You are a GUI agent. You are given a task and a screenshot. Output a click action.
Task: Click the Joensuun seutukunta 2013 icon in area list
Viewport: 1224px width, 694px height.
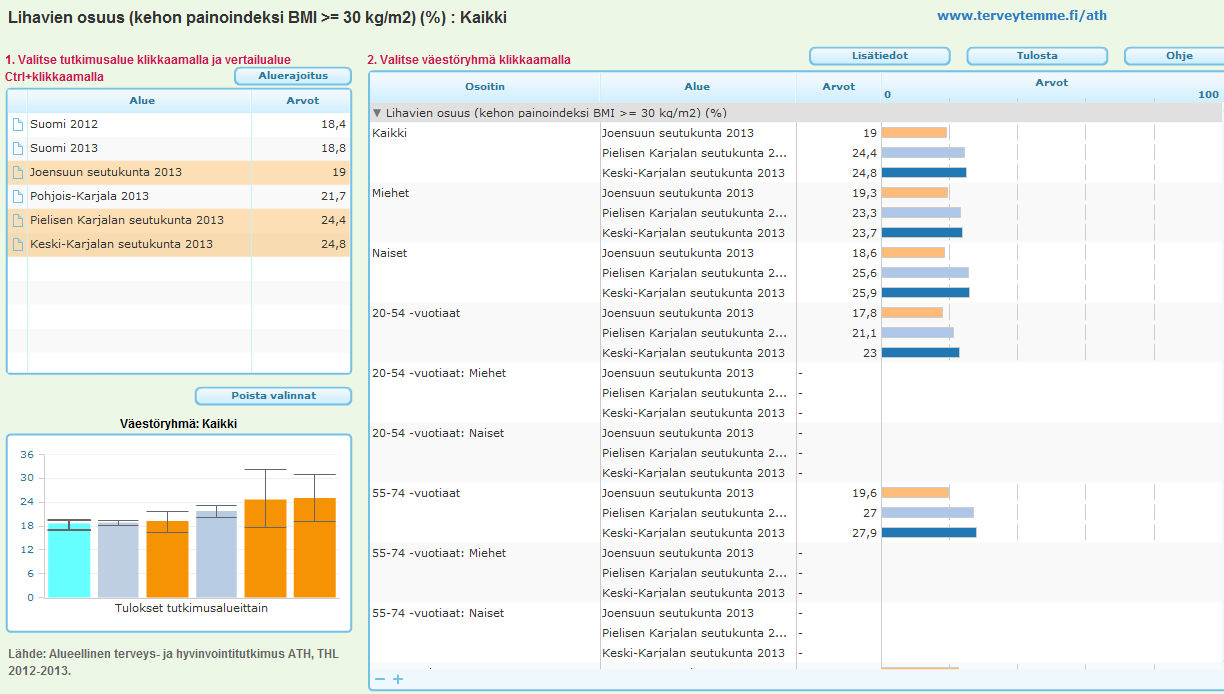click(17, 173)
